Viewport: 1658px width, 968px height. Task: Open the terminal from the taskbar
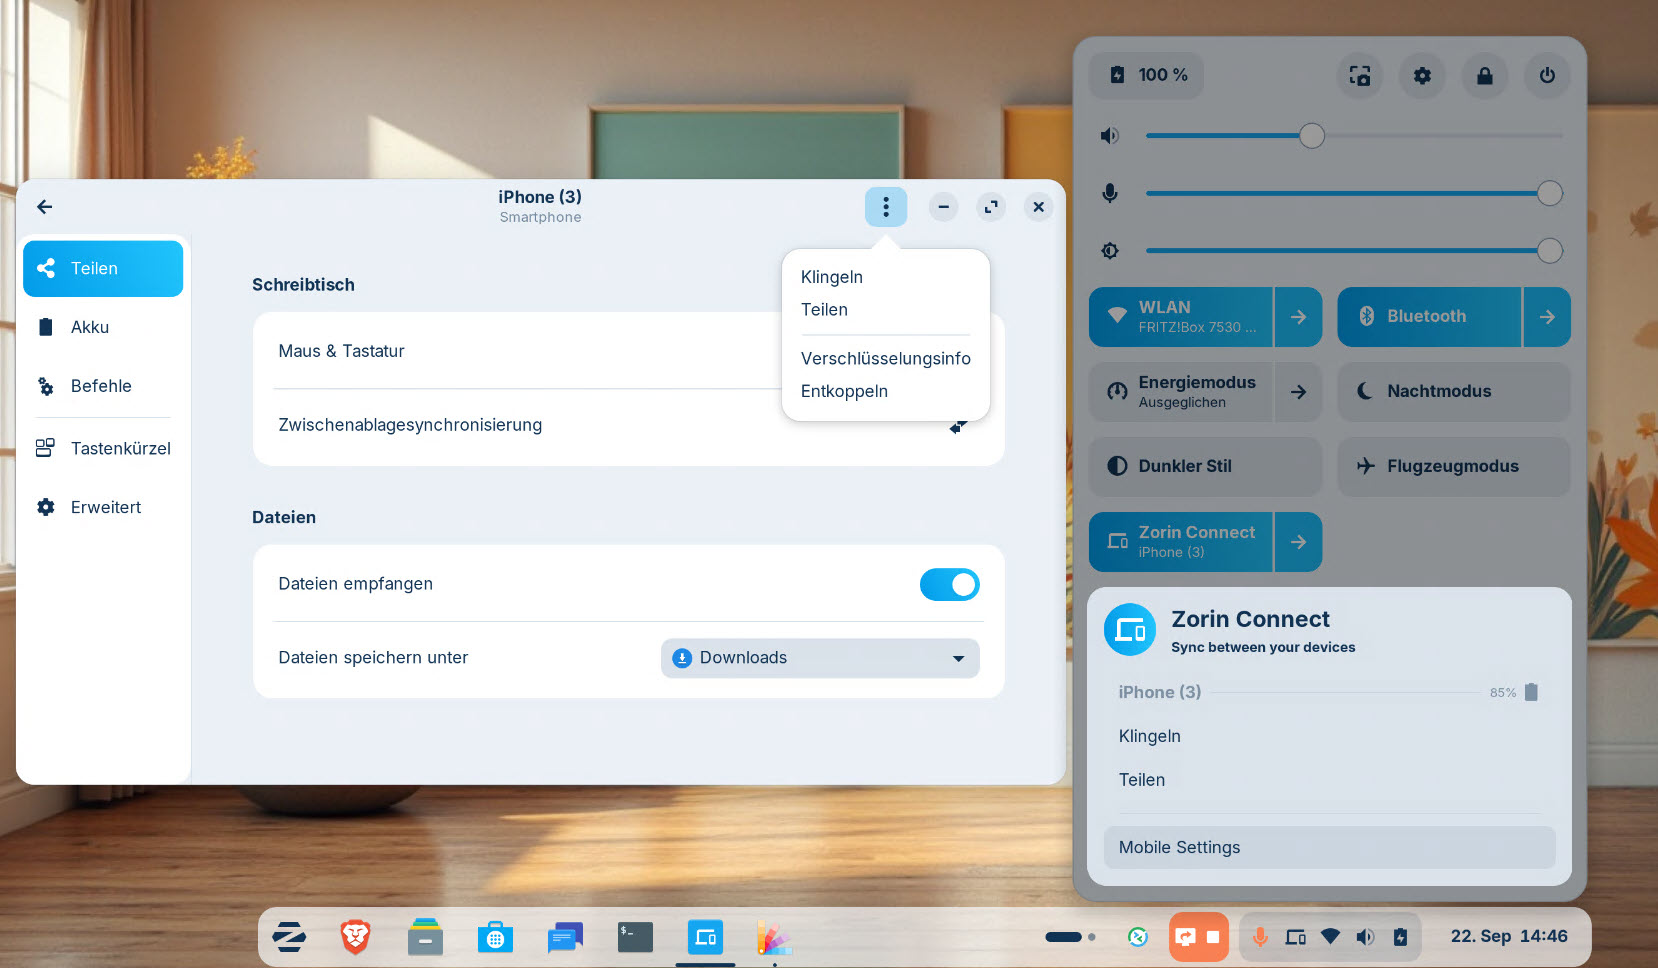tap(635, 937)
